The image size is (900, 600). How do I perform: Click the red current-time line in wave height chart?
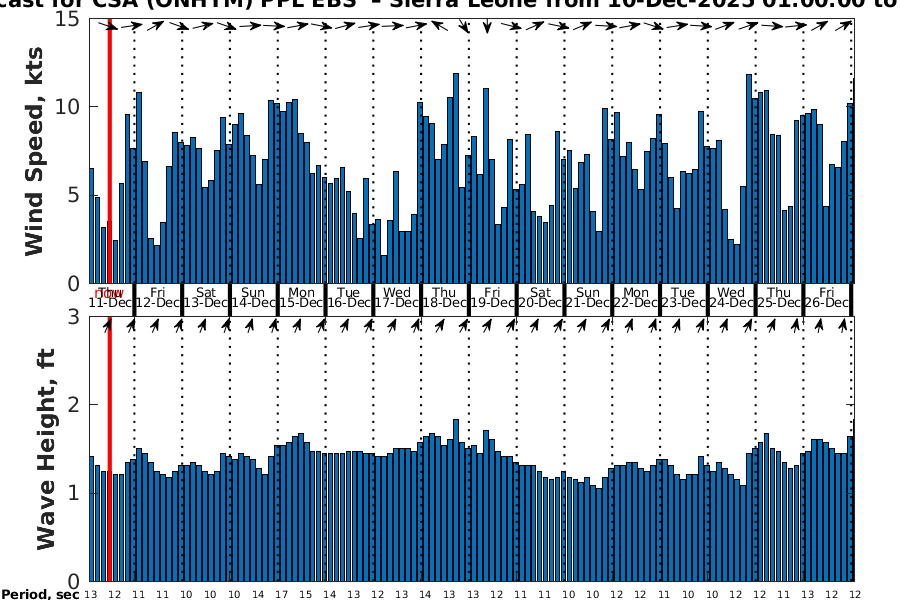point(109,450)
